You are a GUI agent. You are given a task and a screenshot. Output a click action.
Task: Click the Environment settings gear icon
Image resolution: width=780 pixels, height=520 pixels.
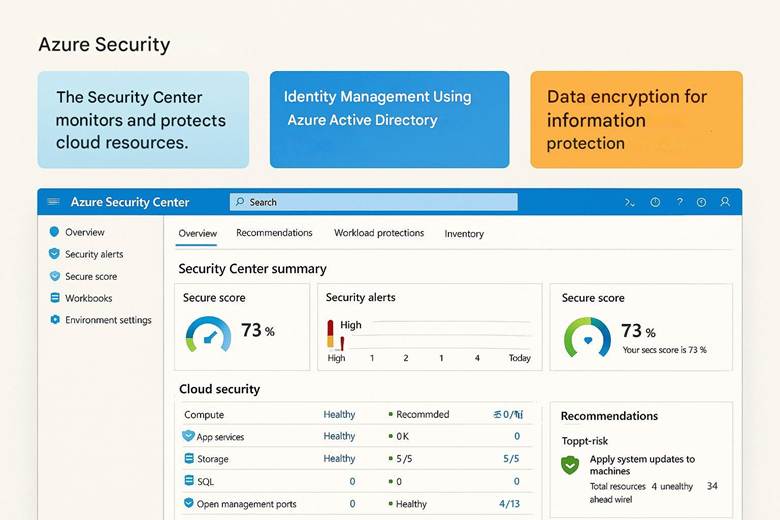click(54, 320)
